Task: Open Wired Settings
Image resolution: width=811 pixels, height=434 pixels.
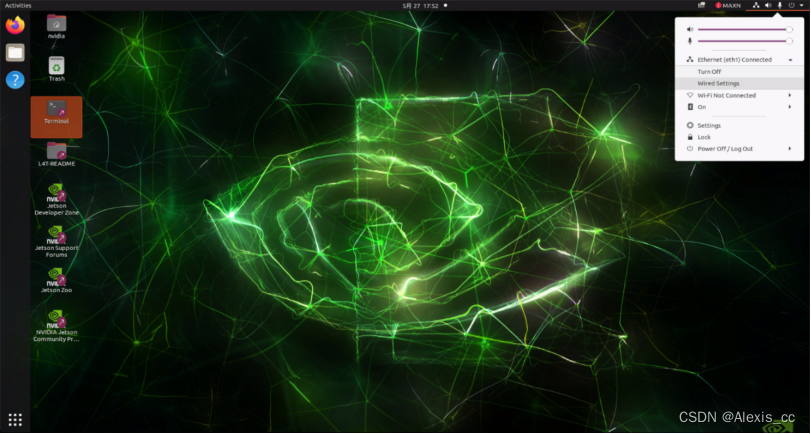Action: point(739,83)
